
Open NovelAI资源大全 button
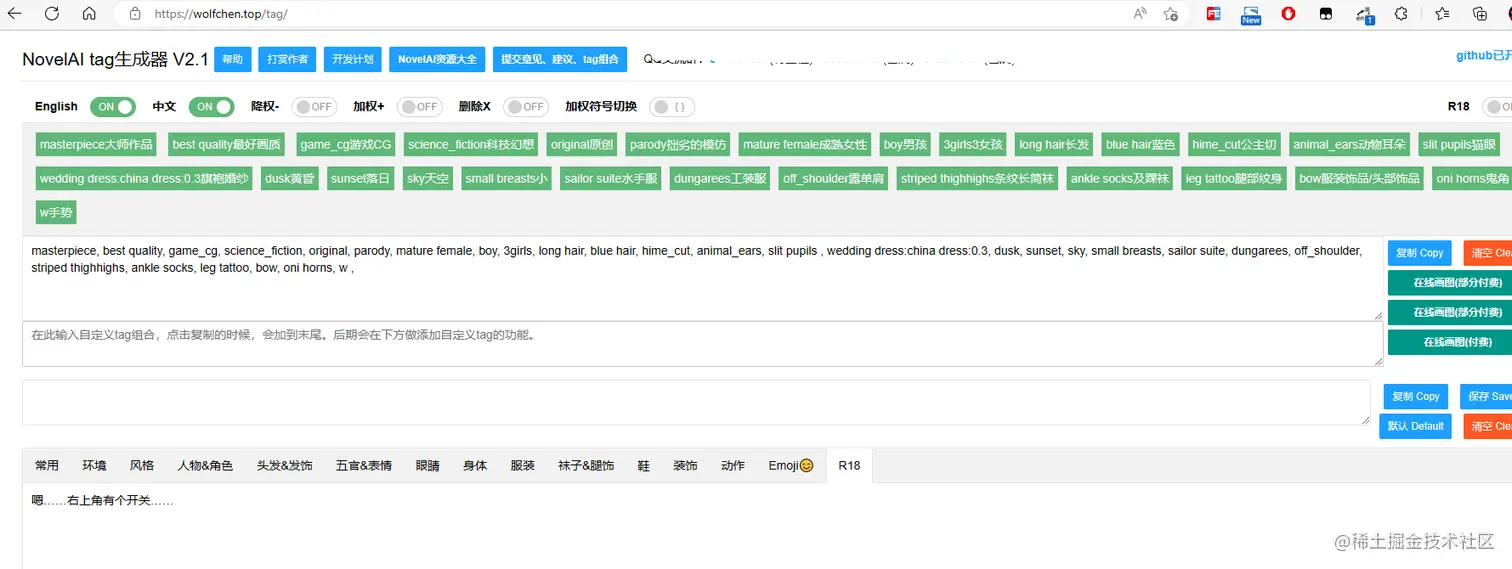pyautogui.click(x=438, y=59)
